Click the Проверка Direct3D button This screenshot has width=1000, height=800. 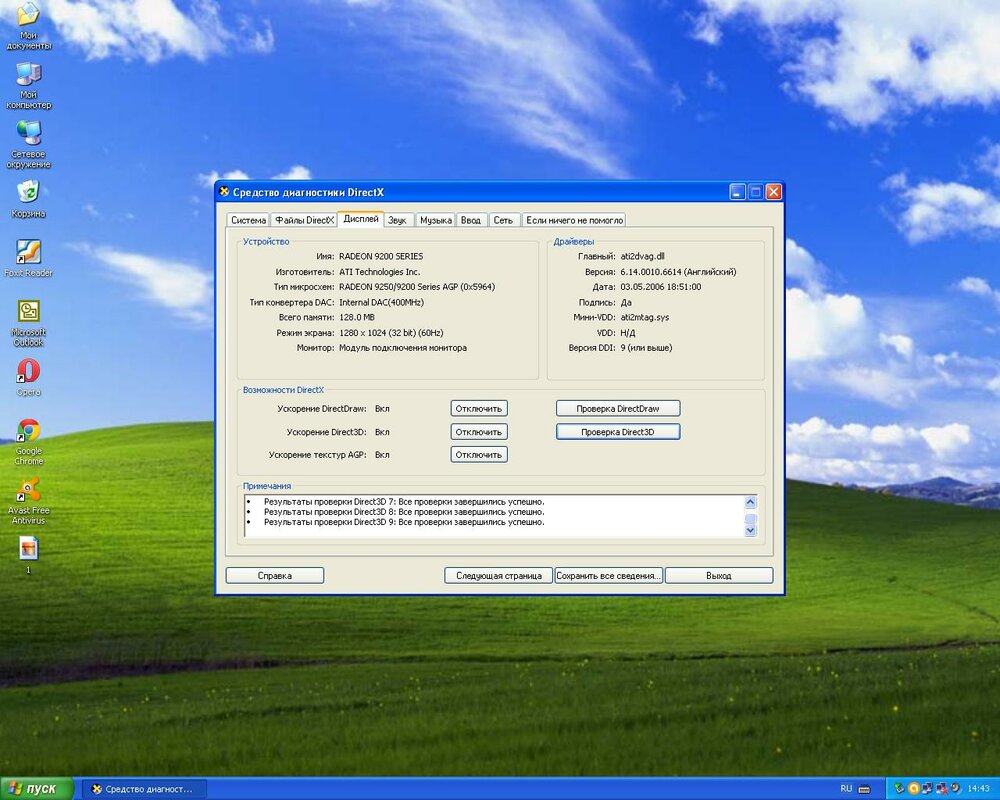tap(618, 432)
